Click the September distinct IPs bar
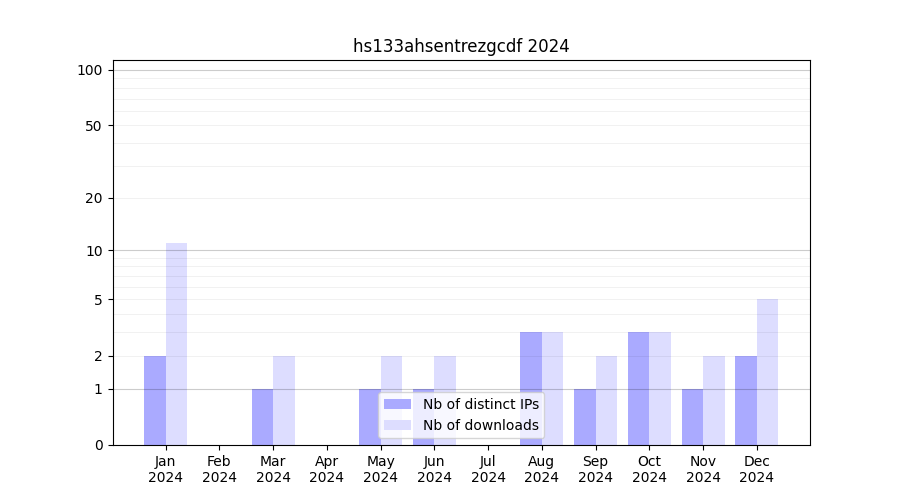This screenshot has height=500, width=900. (x=585, y=417)
